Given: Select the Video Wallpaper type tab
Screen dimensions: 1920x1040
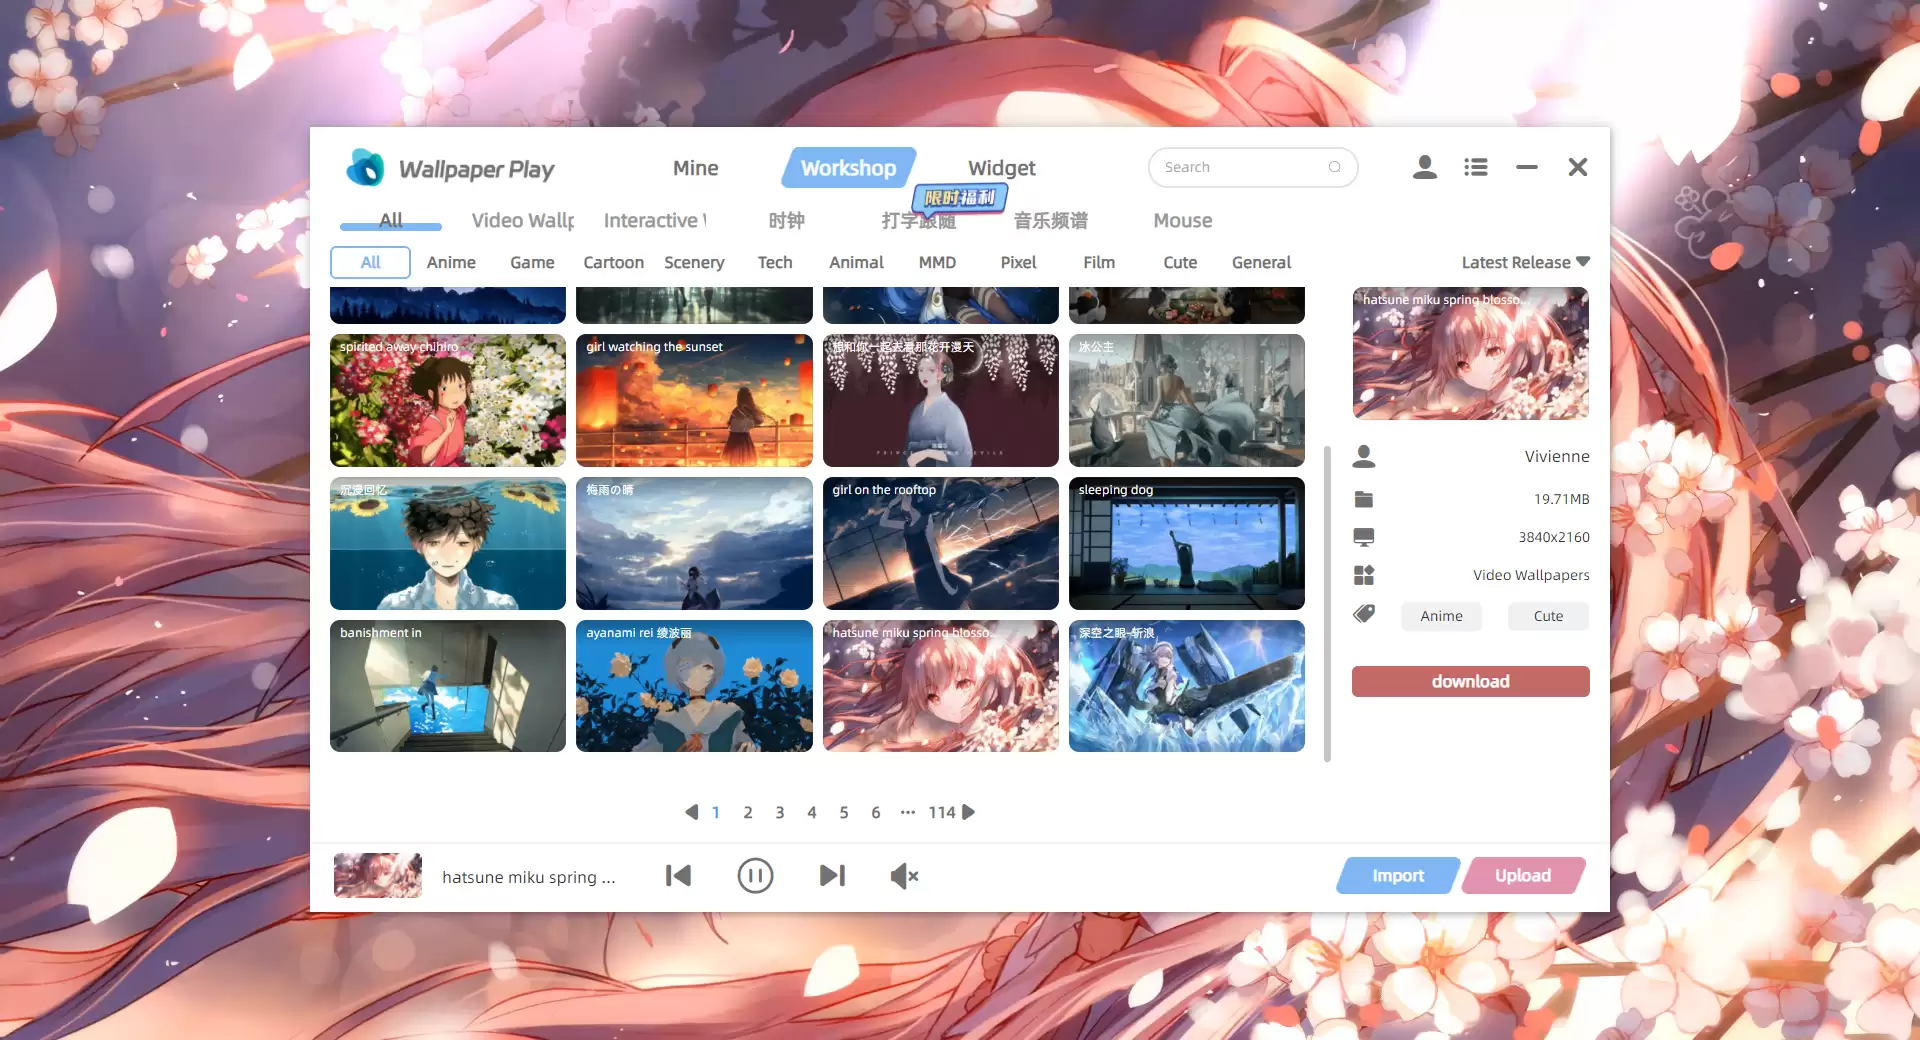Looking at the screenshot, I should tap(523, 220).
